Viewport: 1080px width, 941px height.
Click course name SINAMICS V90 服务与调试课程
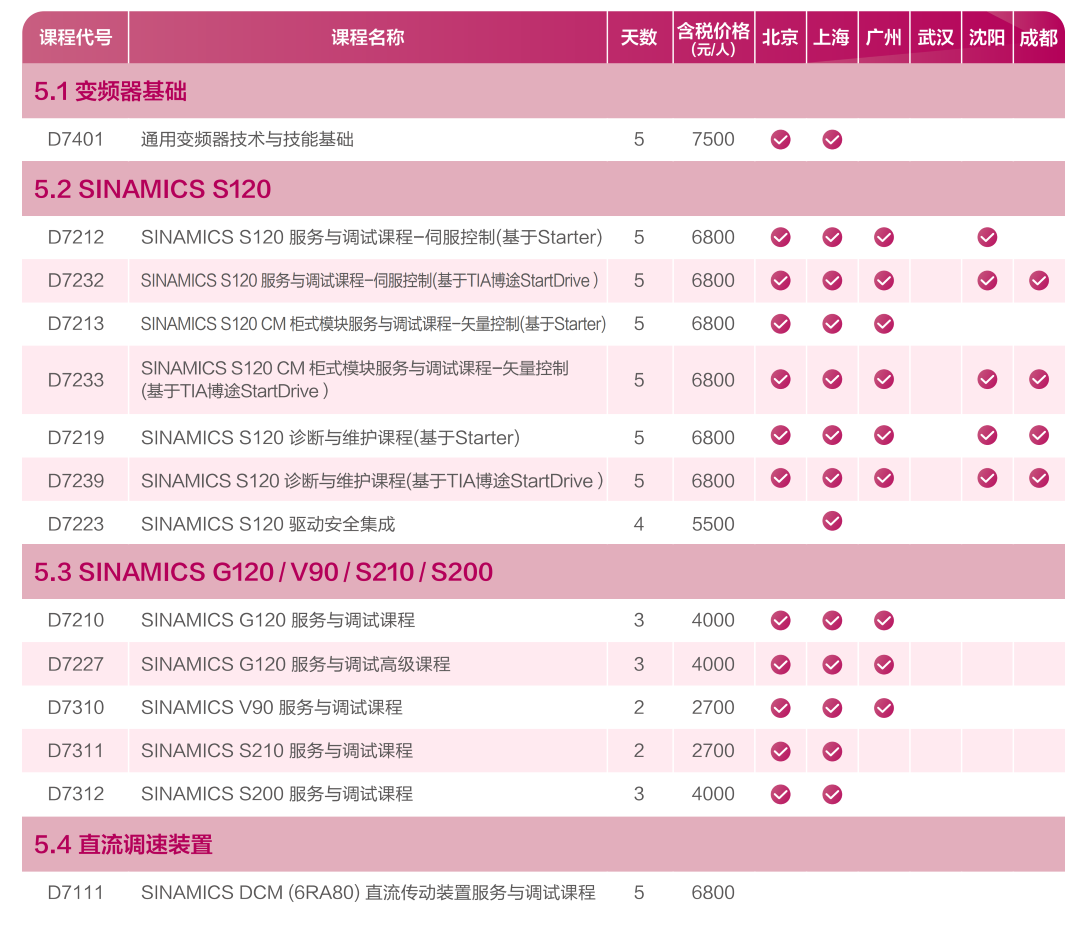click(271, 707)
